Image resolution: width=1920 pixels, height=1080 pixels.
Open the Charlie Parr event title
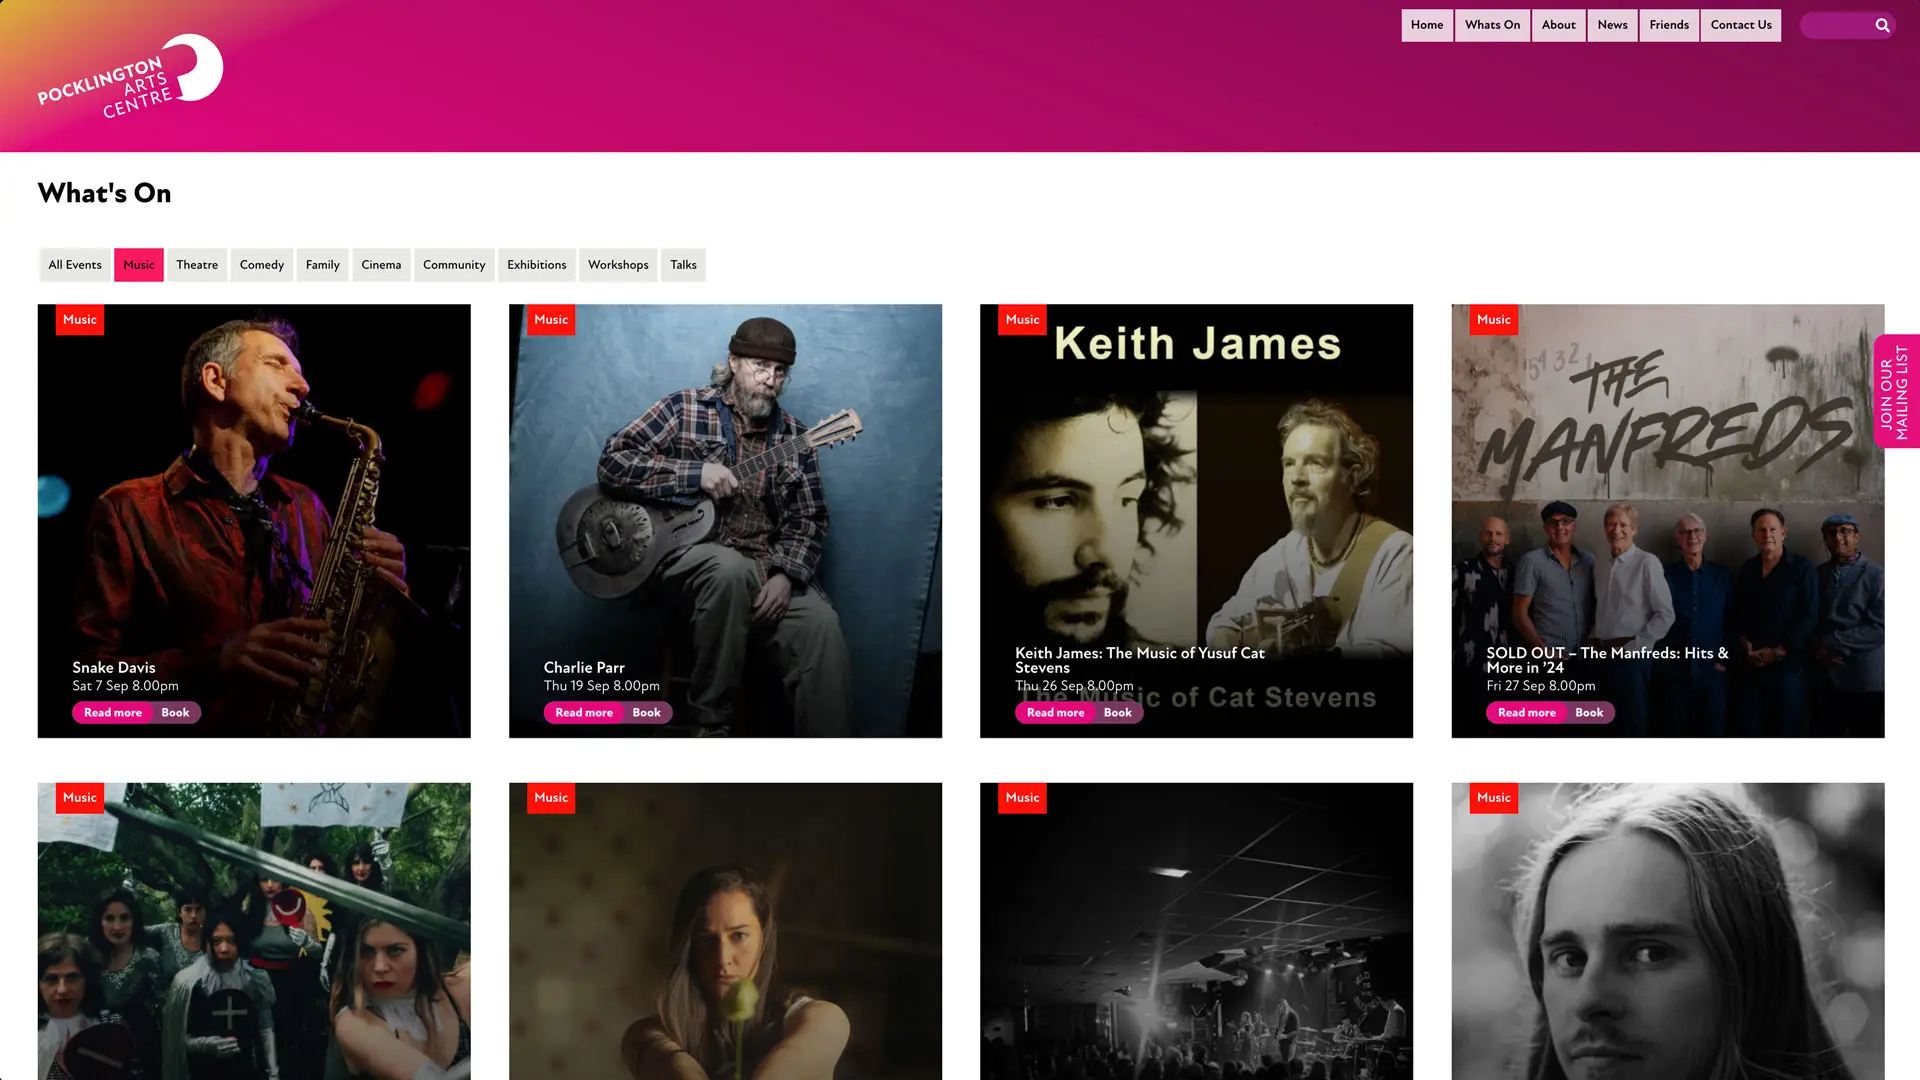584,668
